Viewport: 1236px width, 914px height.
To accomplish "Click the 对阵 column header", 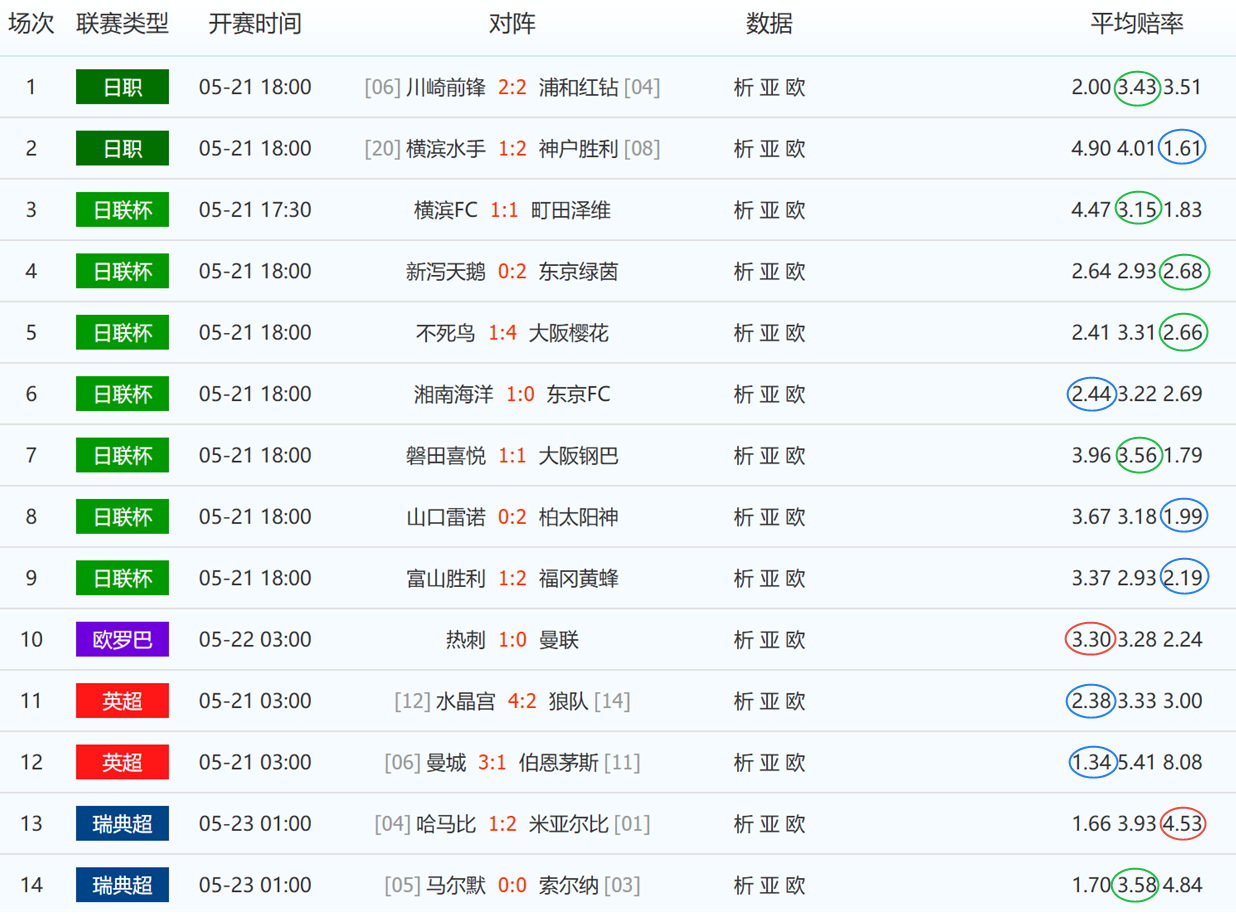I will [512, 24].
